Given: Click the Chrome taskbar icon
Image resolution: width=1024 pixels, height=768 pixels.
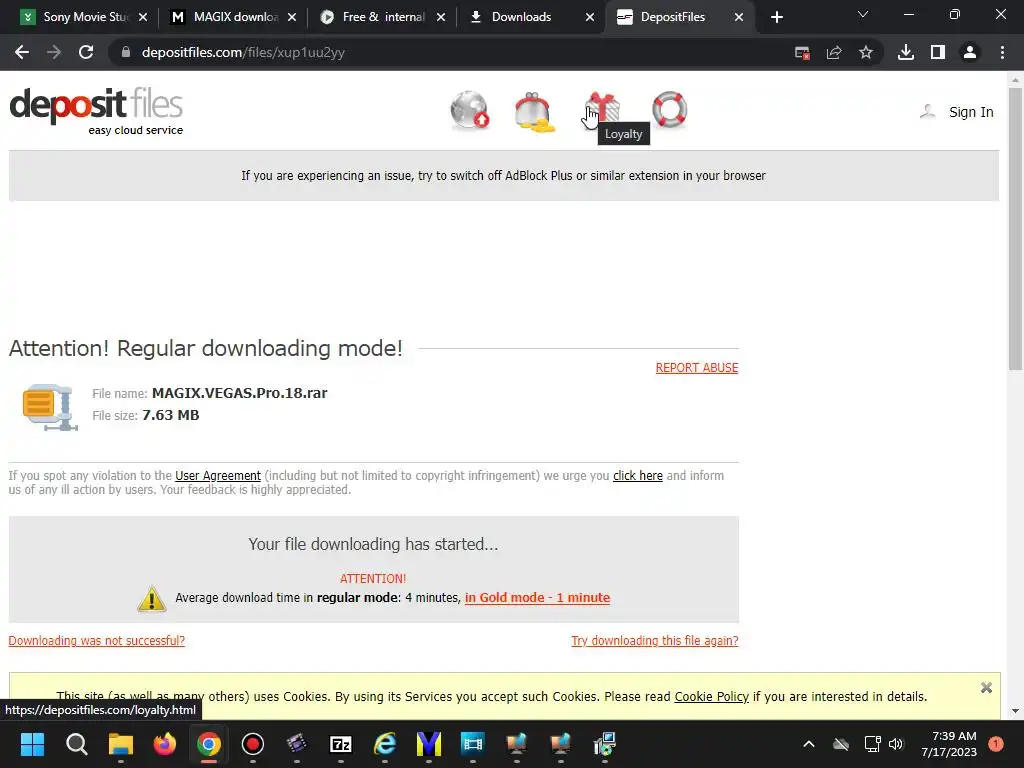Looking at the screenshot, I should (209, 744).
